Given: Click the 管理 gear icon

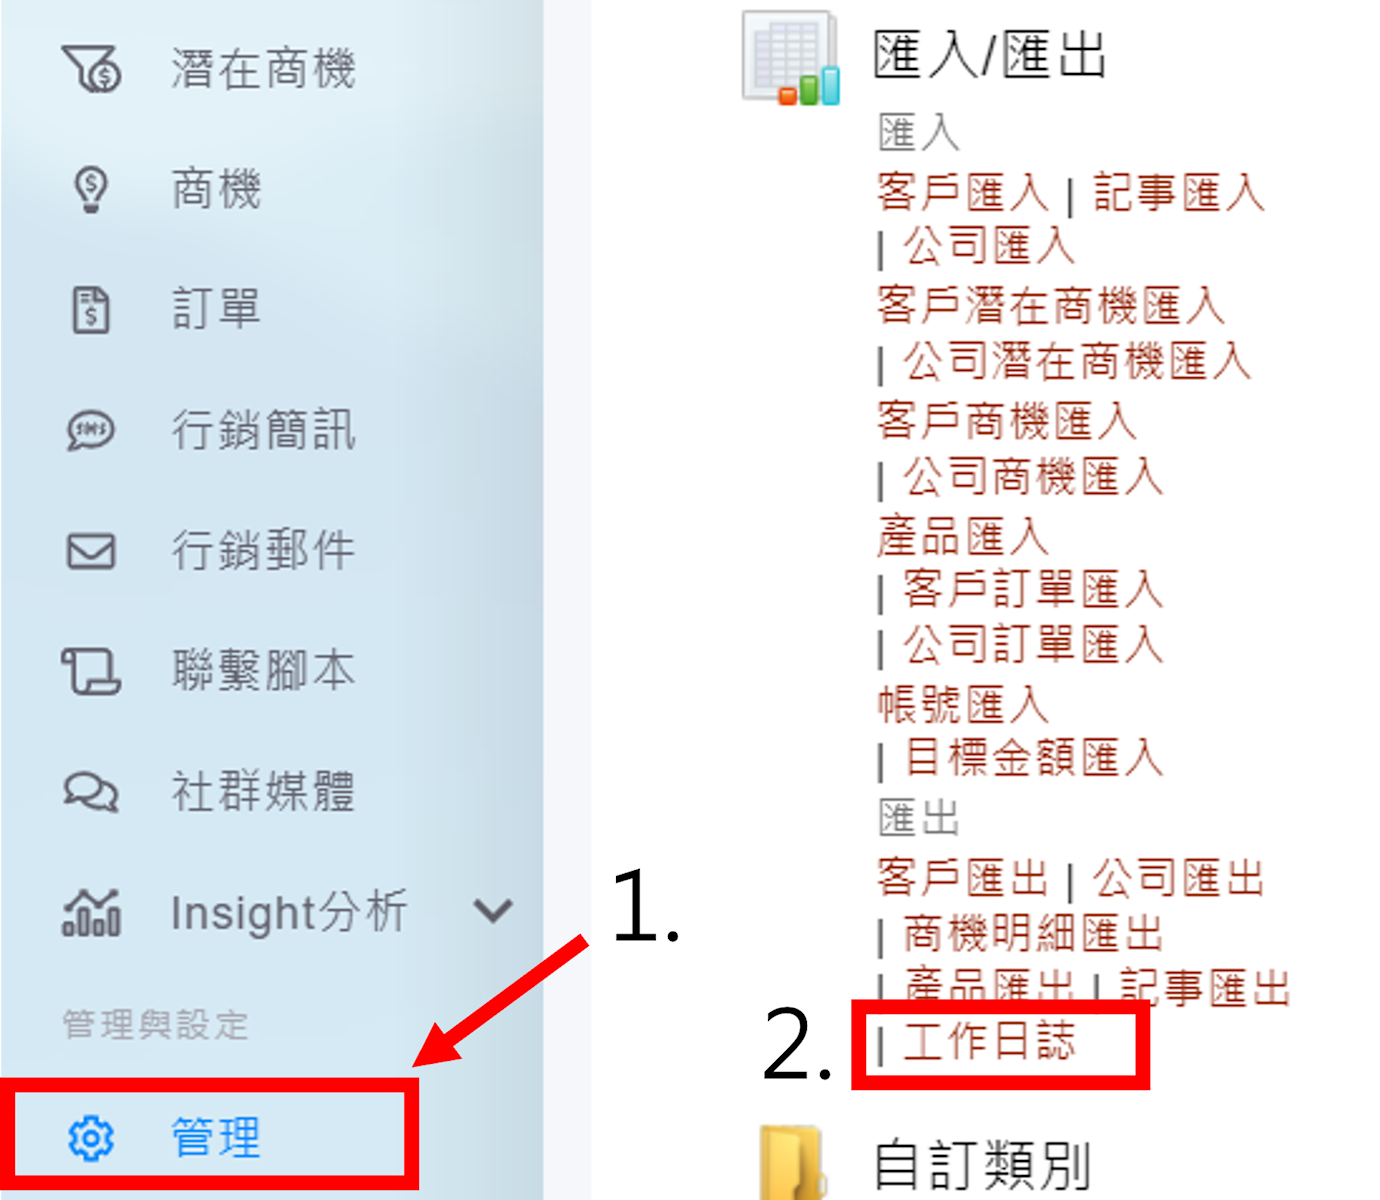Looking at the screenshot, I should point(91,1138).
